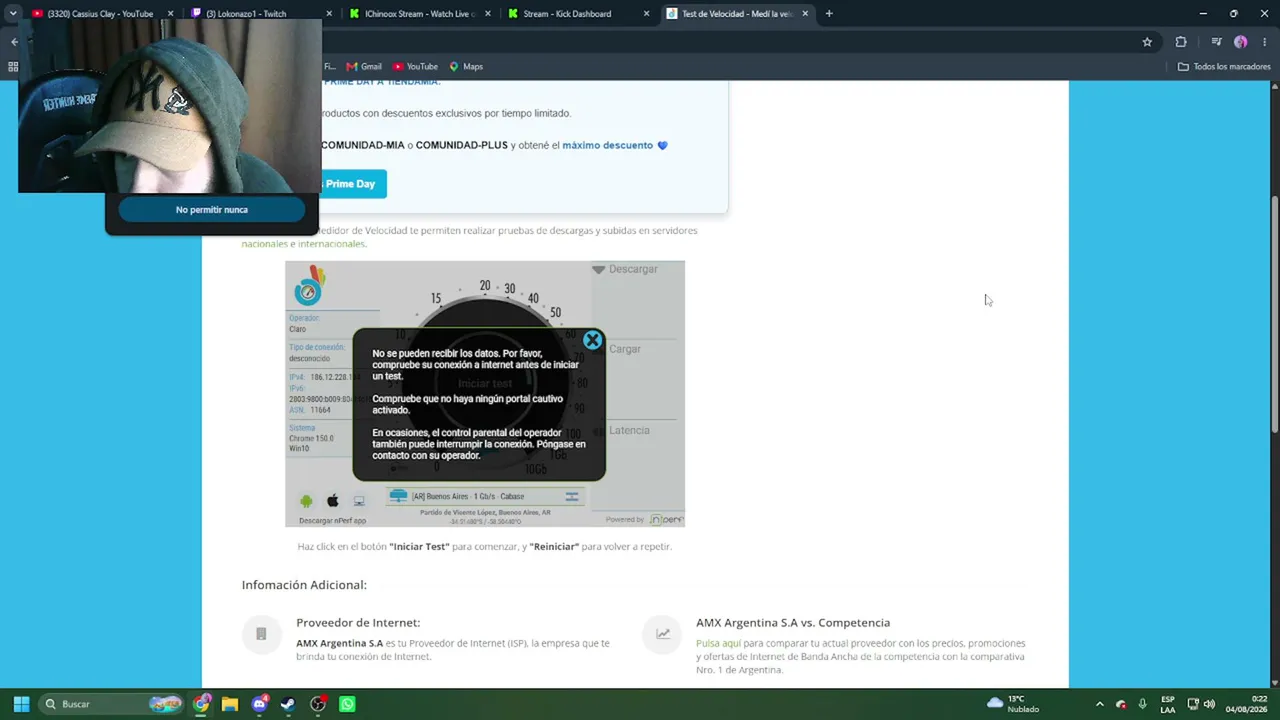Open the Buenos Aires Cabase server selector
Screen dimensions: 1280x720
coord(485,496)
